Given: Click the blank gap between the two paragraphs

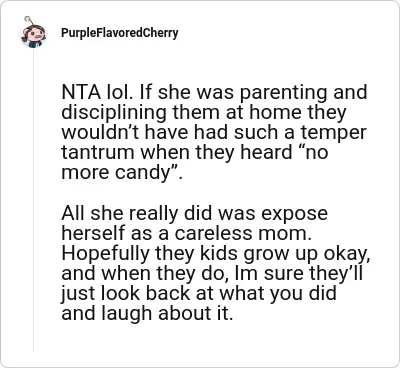Looking at the screenshot, I should click(x=213, y=193).
